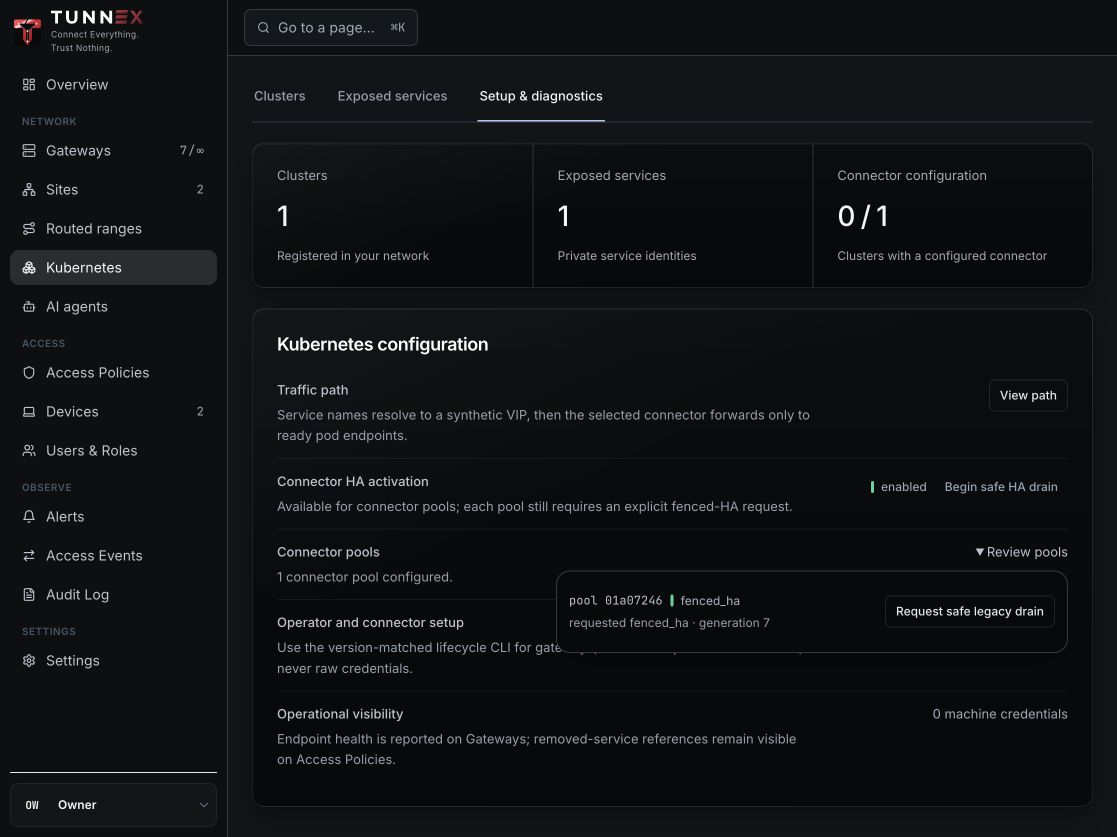
Task: Click the Kubernetes sidebar icon
Action: pos(28,268)
